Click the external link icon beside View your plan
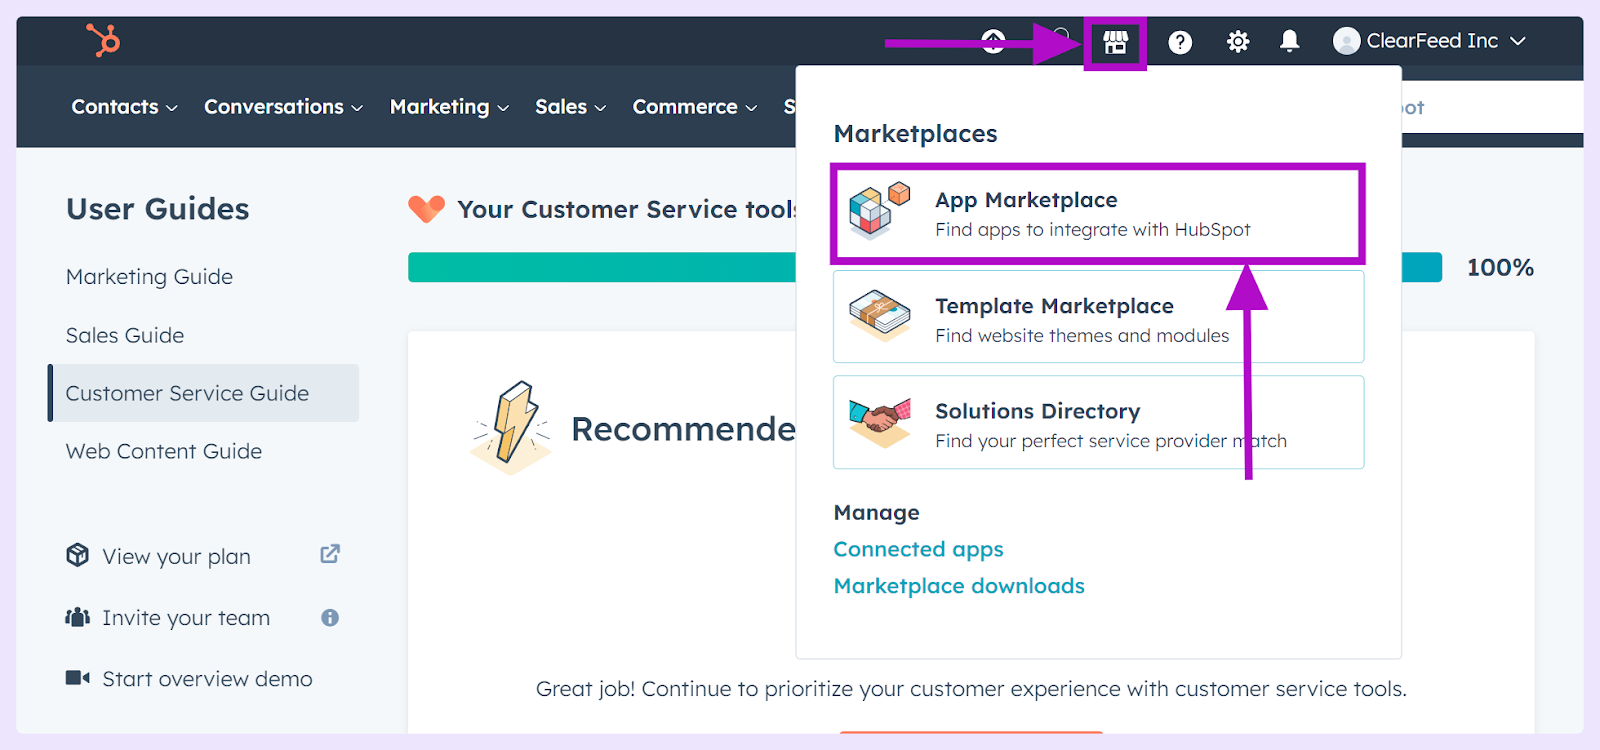Image resolution: width=1600 pixels, height=750 pixels. tap(330, 554)
